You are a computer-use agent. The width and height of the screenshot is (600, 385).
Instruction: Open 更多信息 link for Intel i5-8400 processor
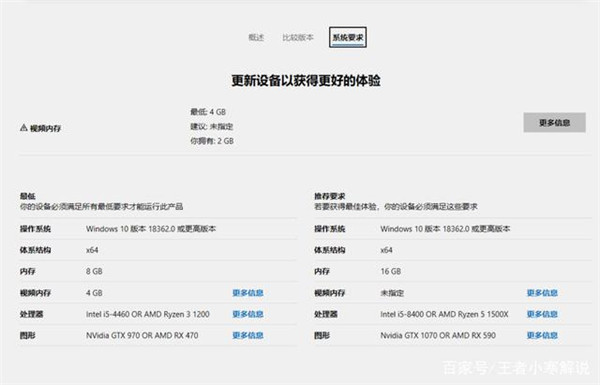pos(542,314)
